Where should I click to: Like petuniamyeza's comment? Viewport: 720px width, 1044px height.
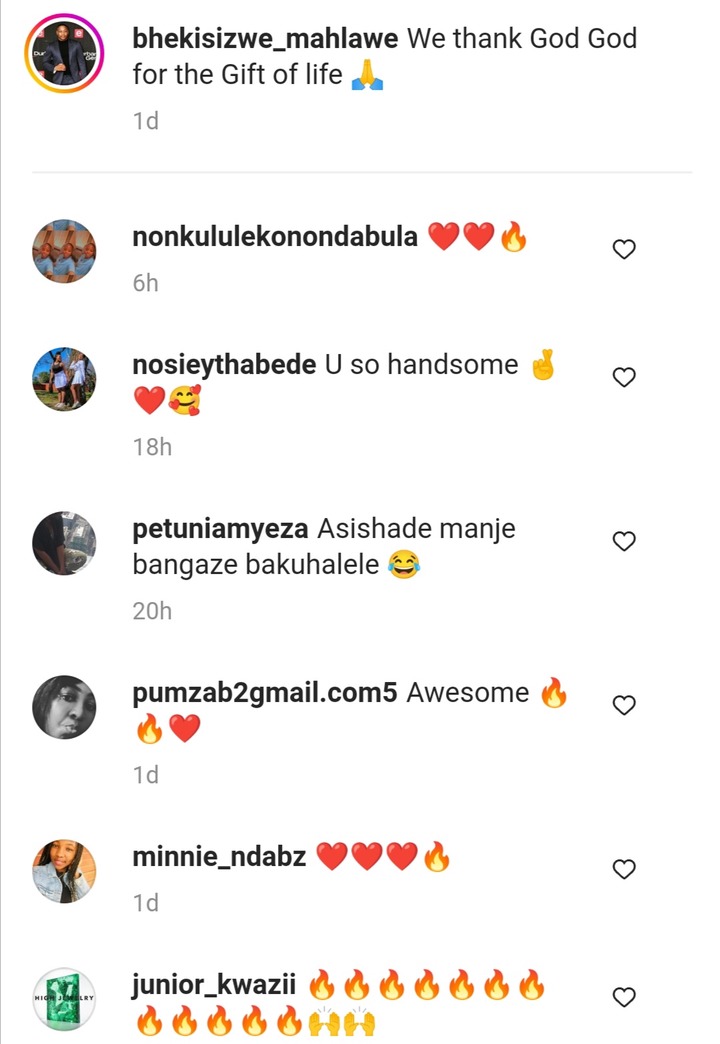click(624, 541)
